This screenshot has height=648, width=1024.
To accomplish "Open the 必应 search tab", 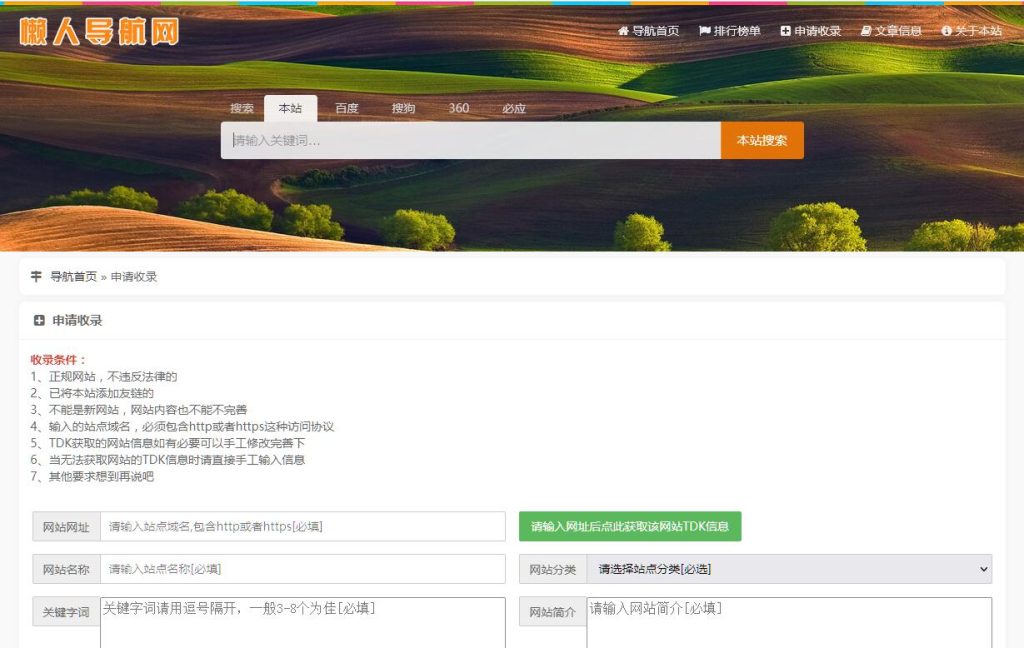I will 513,108.
